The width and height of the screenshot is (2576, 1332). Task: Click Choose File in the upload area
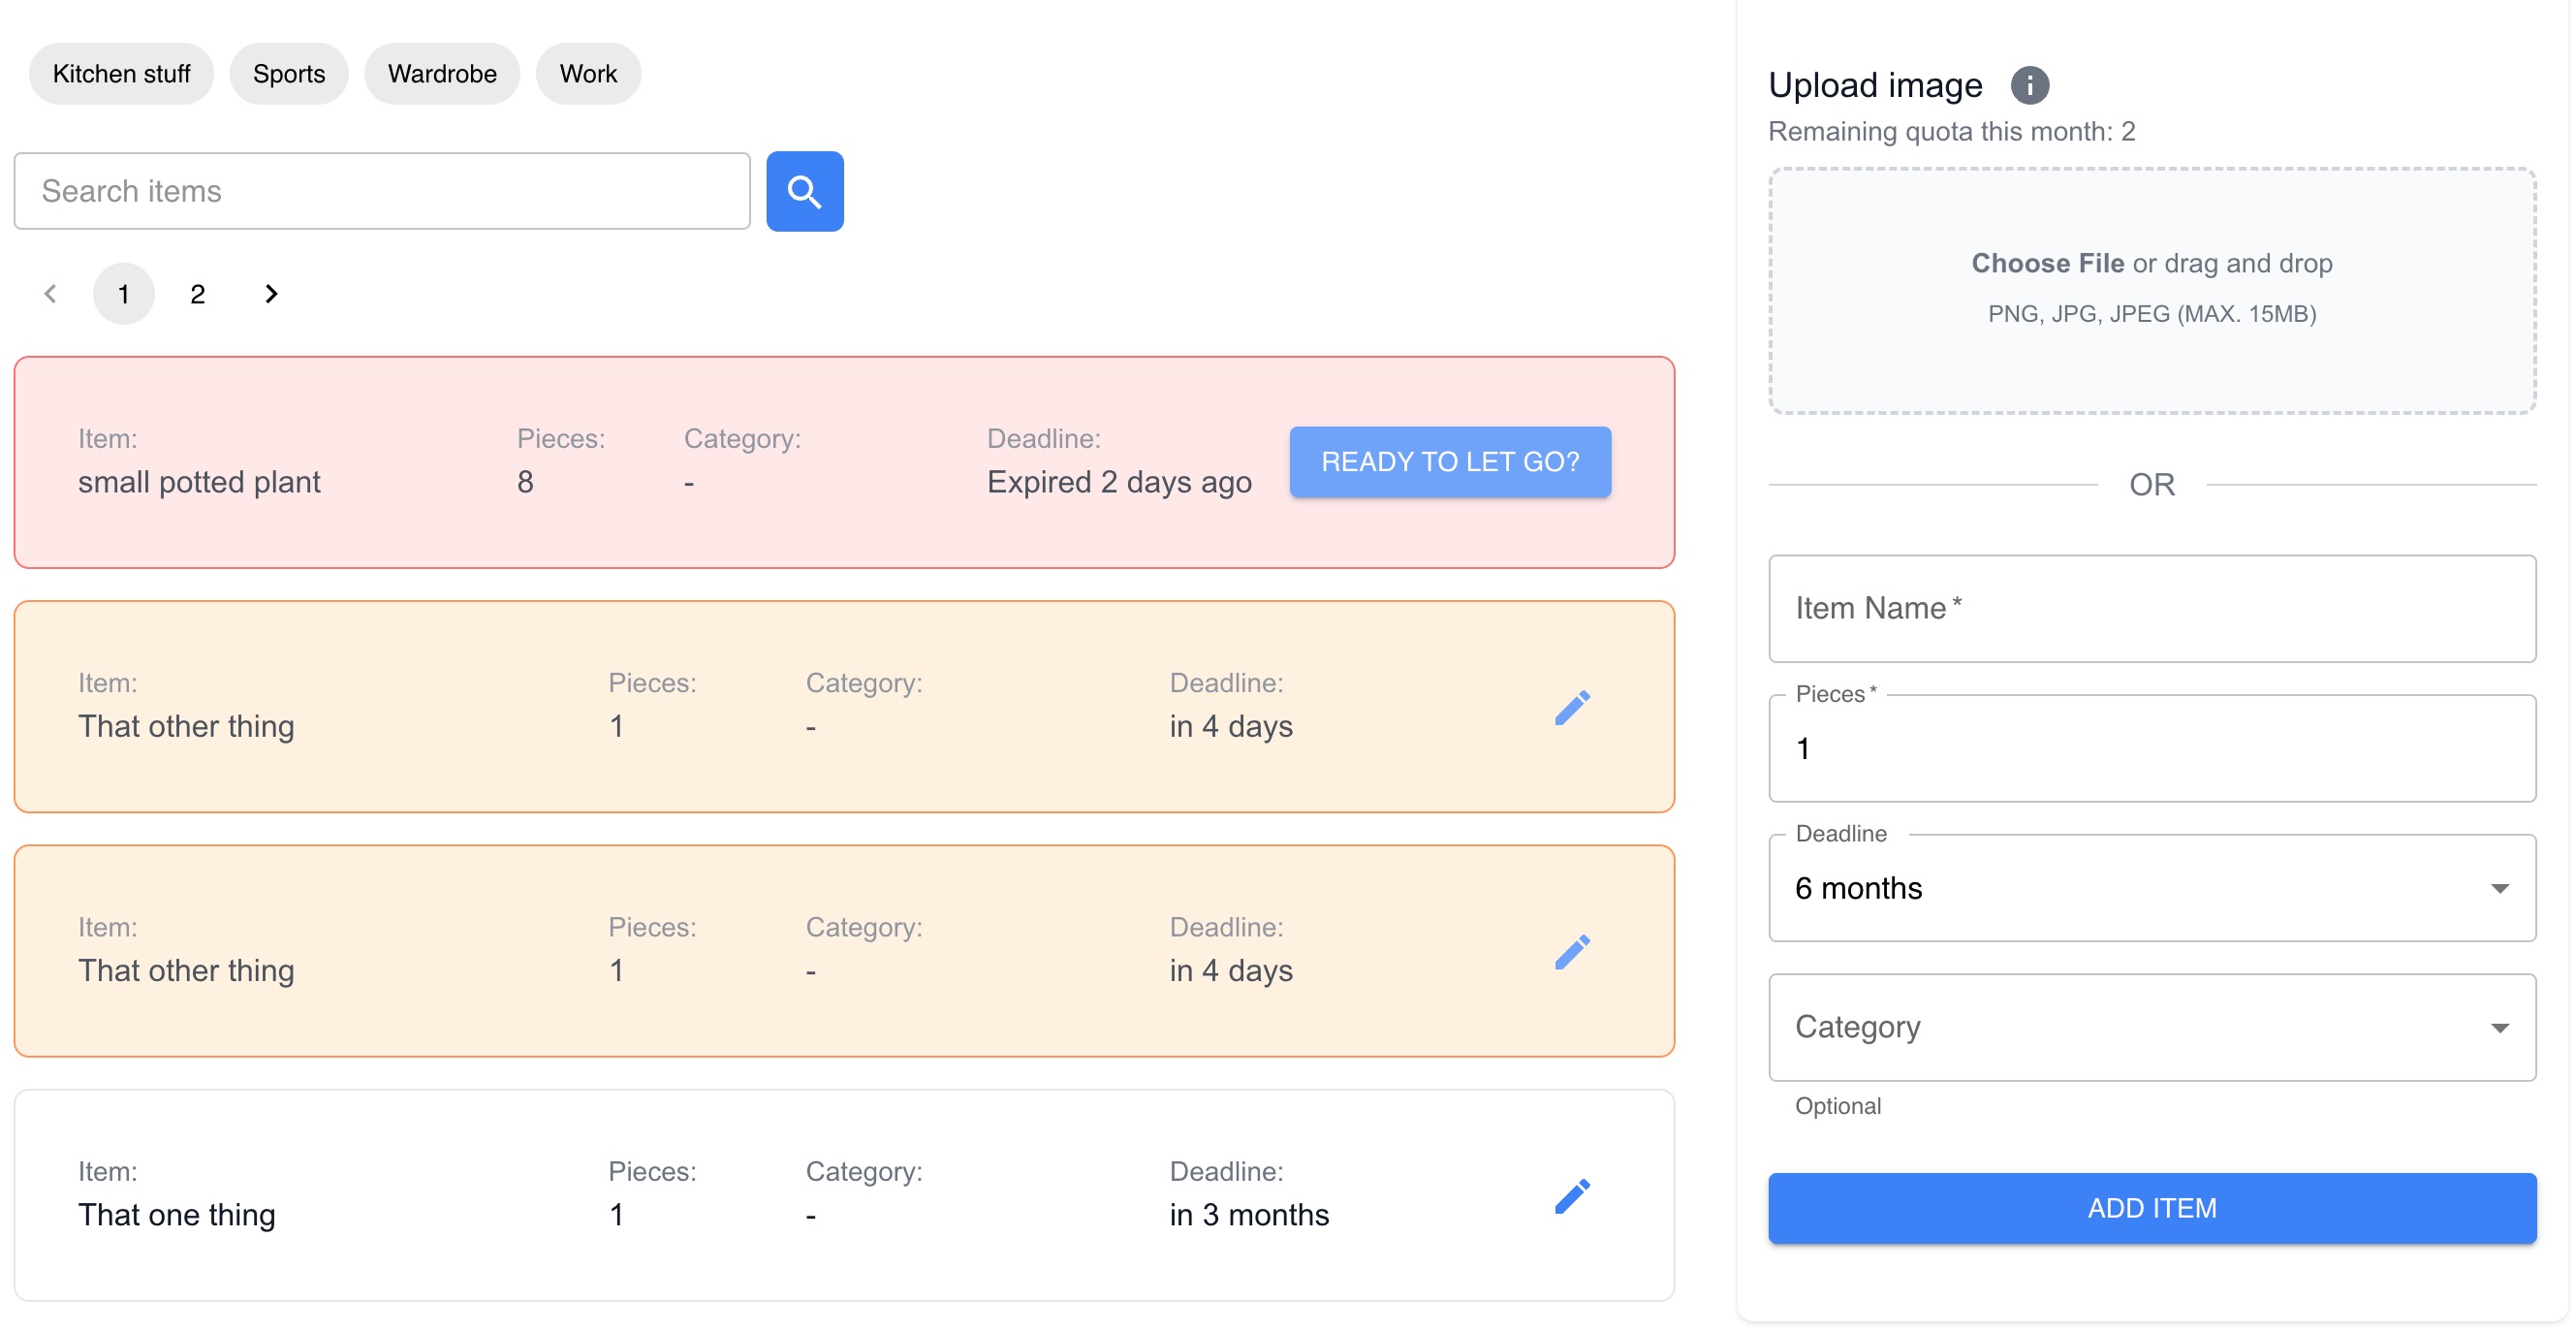[2046, 263]
